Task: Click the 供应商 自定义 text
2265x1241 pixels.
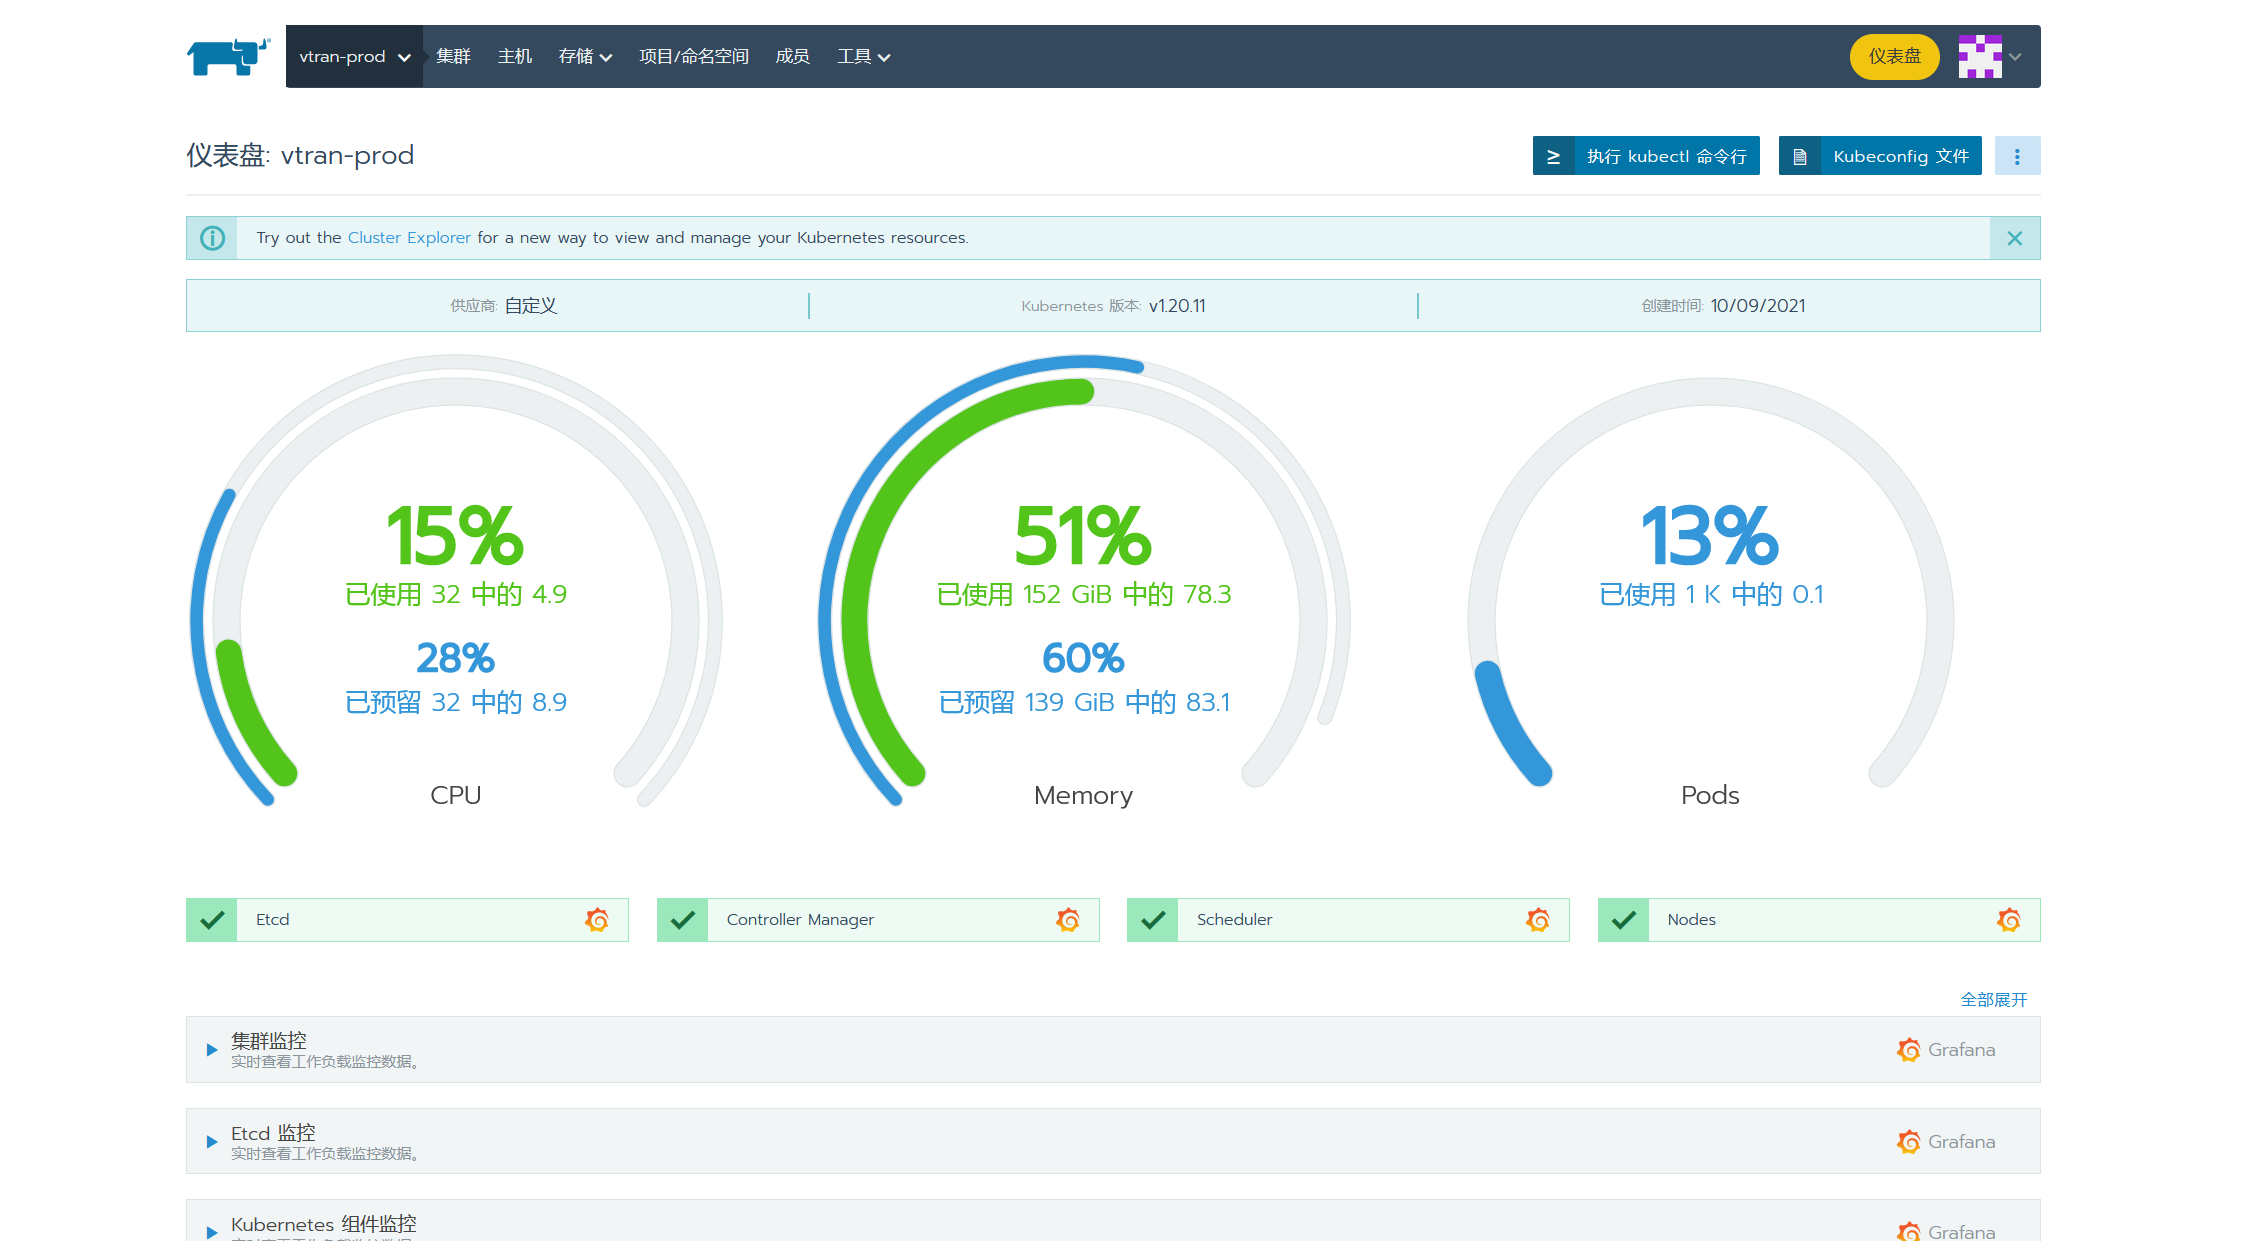Action: (x=503, y=306)
